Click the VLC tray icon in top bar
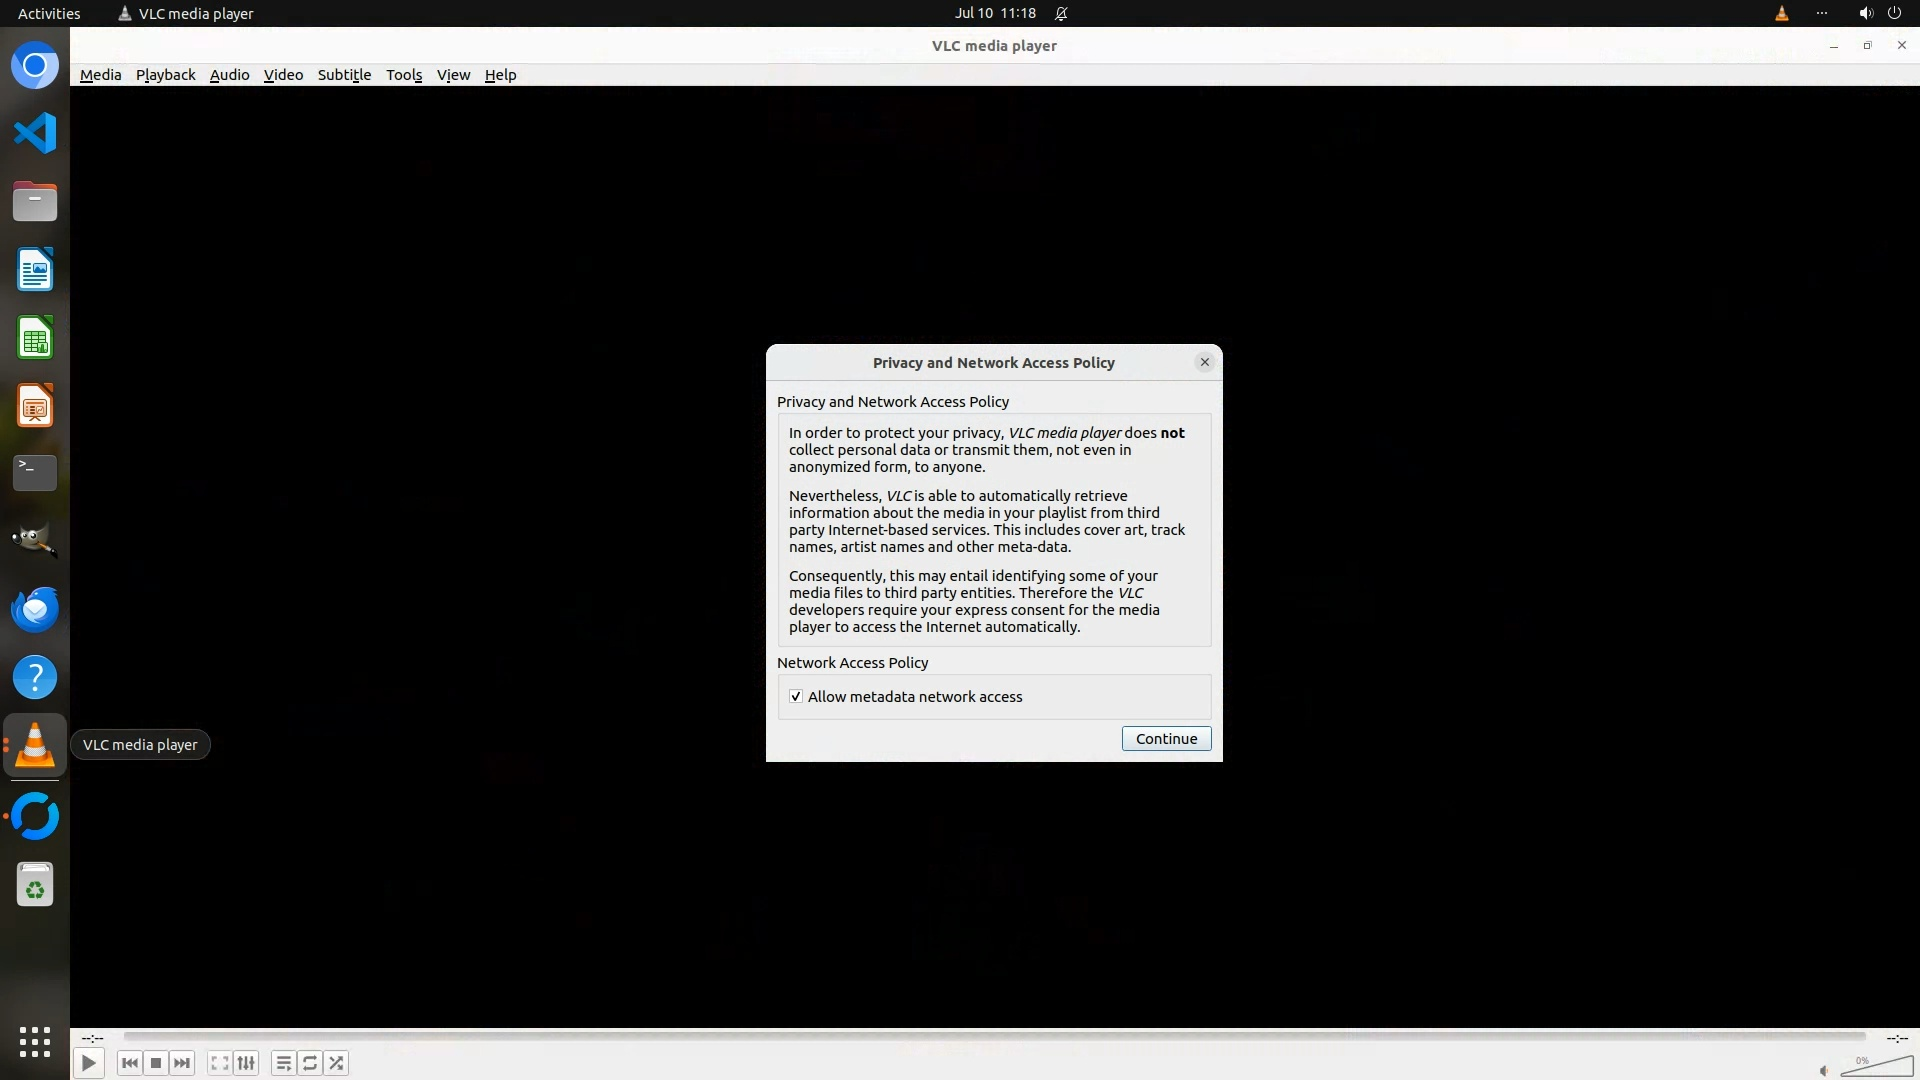The height and width of the screenshot is (1080, 1920). [x=1781, y=14]
